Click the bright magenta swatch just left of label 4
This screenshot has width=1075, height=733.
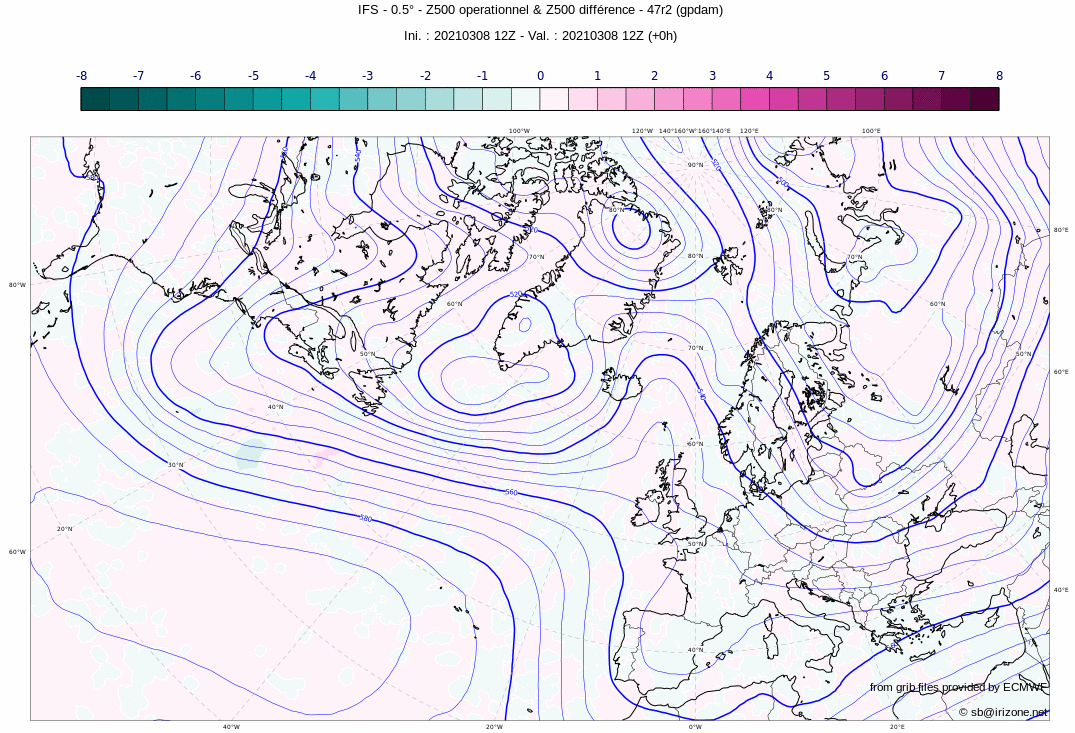tap(755, 99)
